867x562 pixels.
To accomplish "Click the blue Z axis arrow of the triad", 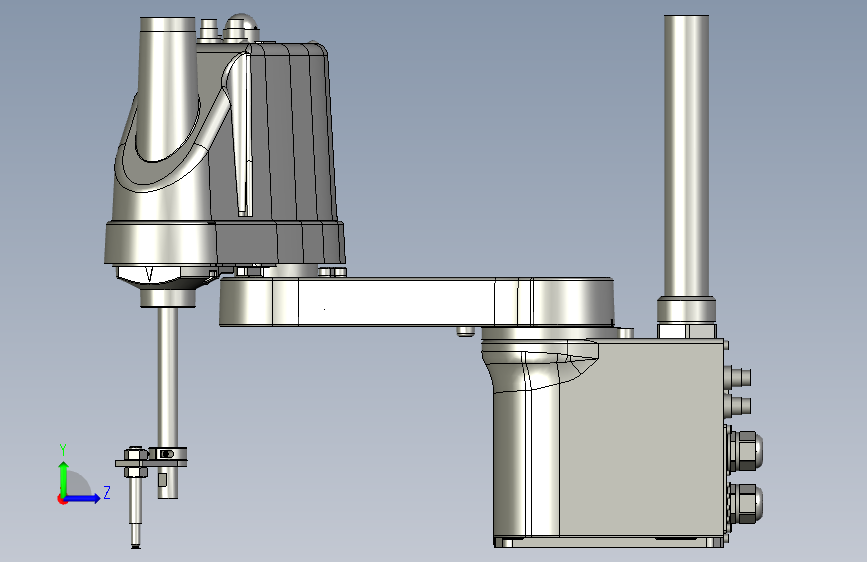I will (x=83, y=498).
